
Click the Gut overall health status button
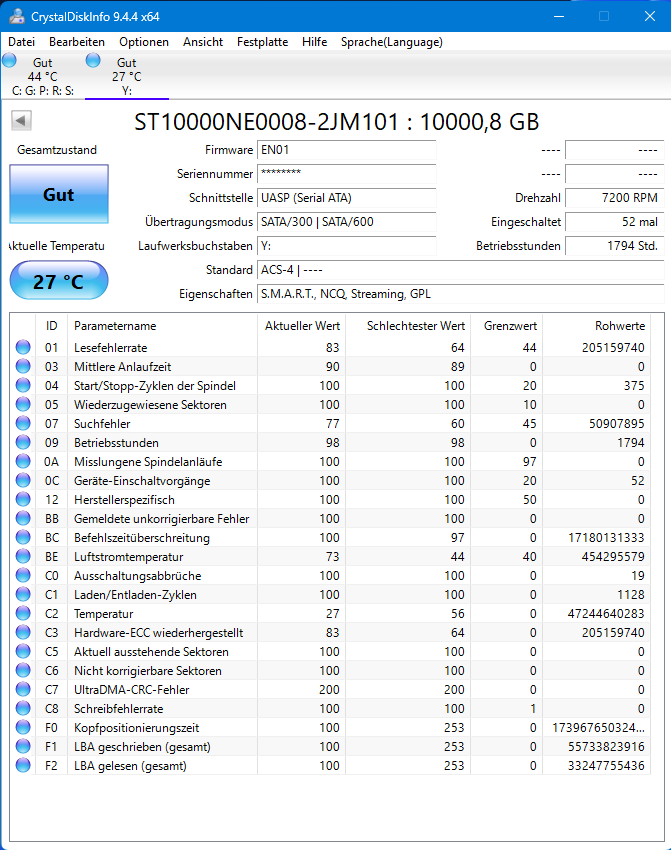[x=59, y=194]
